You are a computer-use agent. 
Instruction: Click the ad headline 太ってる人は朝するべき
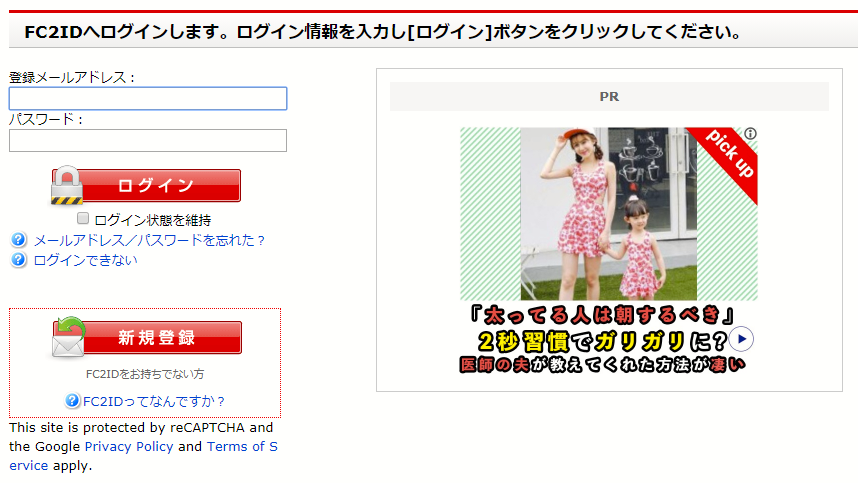pos(601,315)
